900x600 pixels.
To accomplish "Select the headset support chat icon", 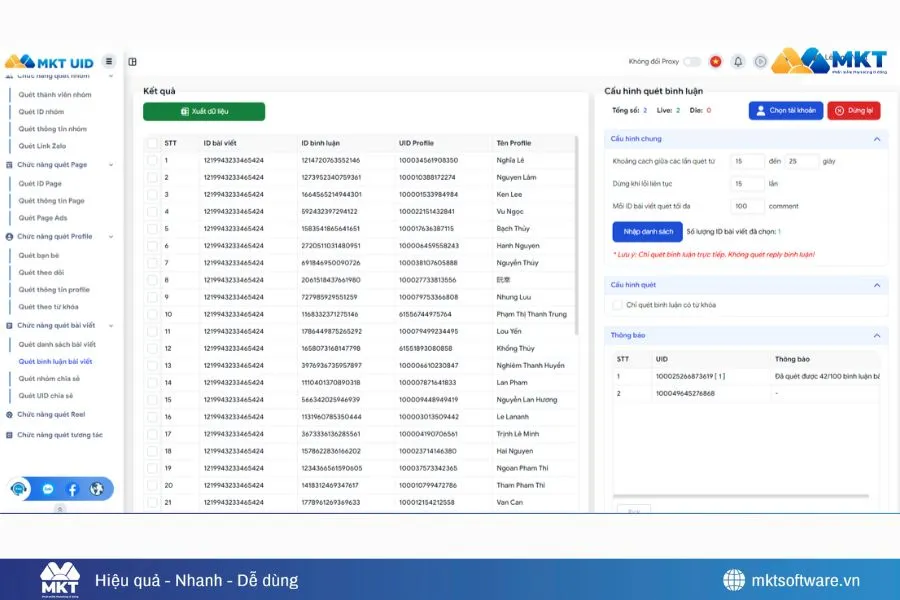I will click(x=19, y=489).
